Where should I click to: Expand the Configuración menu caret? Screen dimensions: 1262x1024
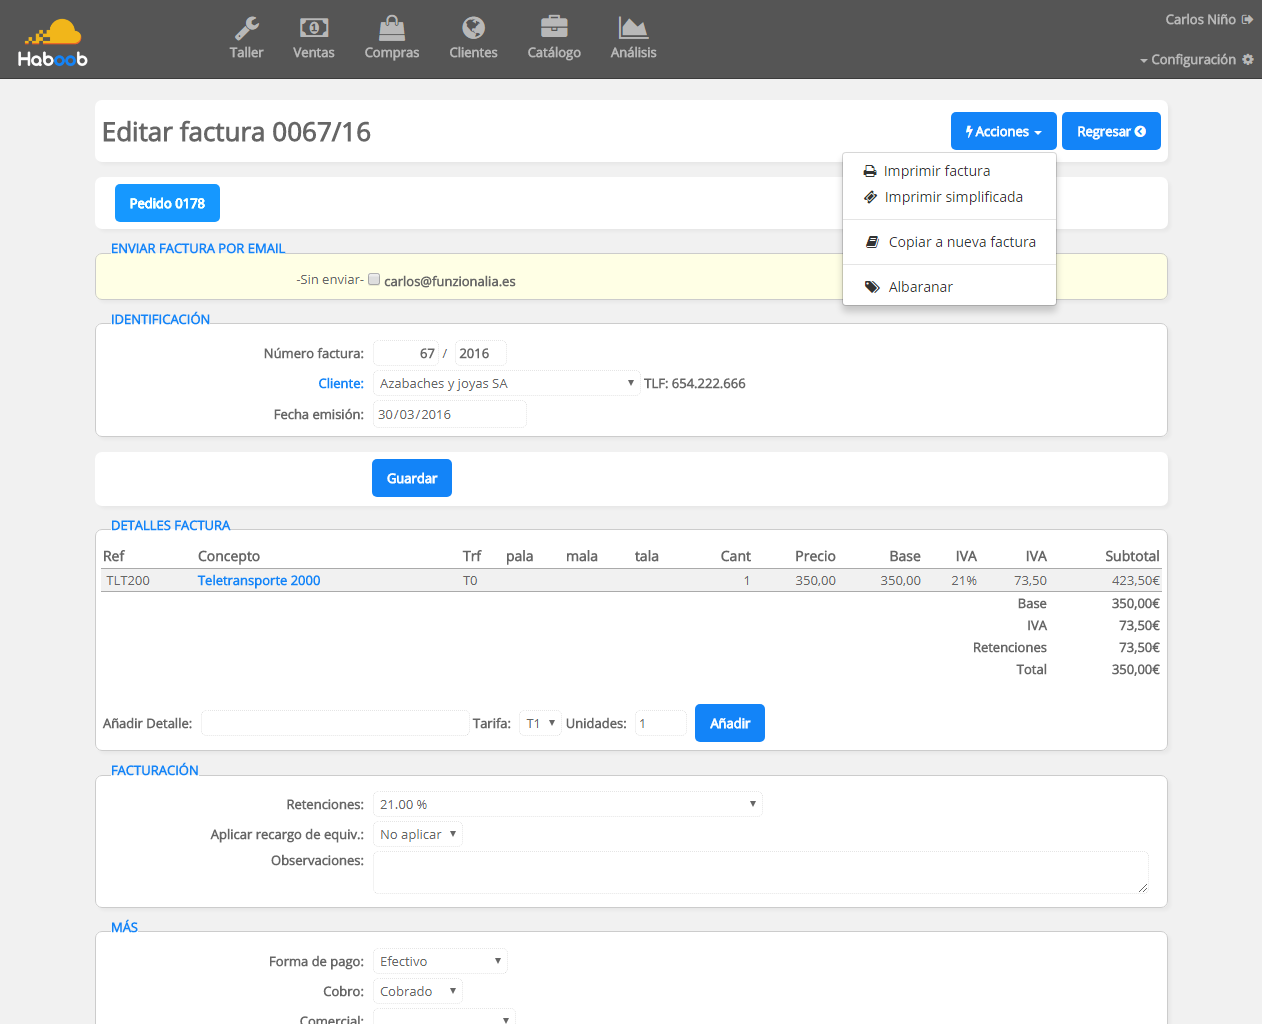point(1144,61)
